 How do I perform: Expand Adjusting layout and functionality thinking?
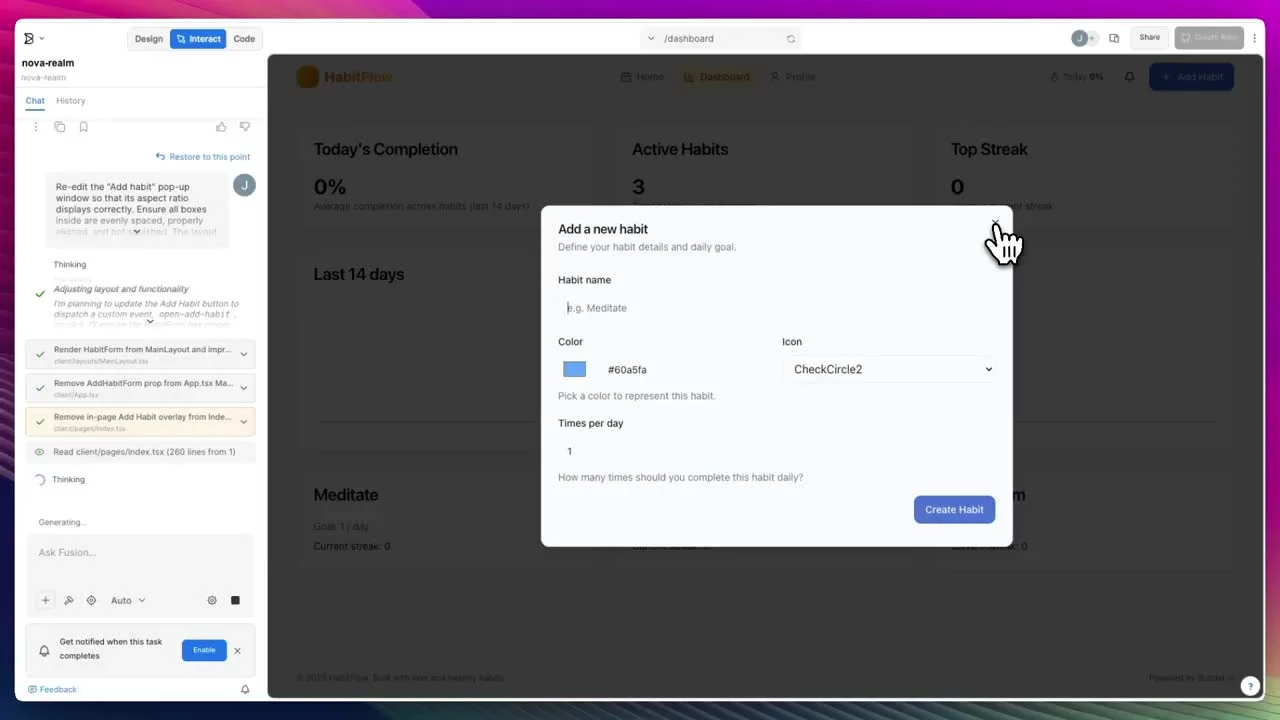pos(150,321)
